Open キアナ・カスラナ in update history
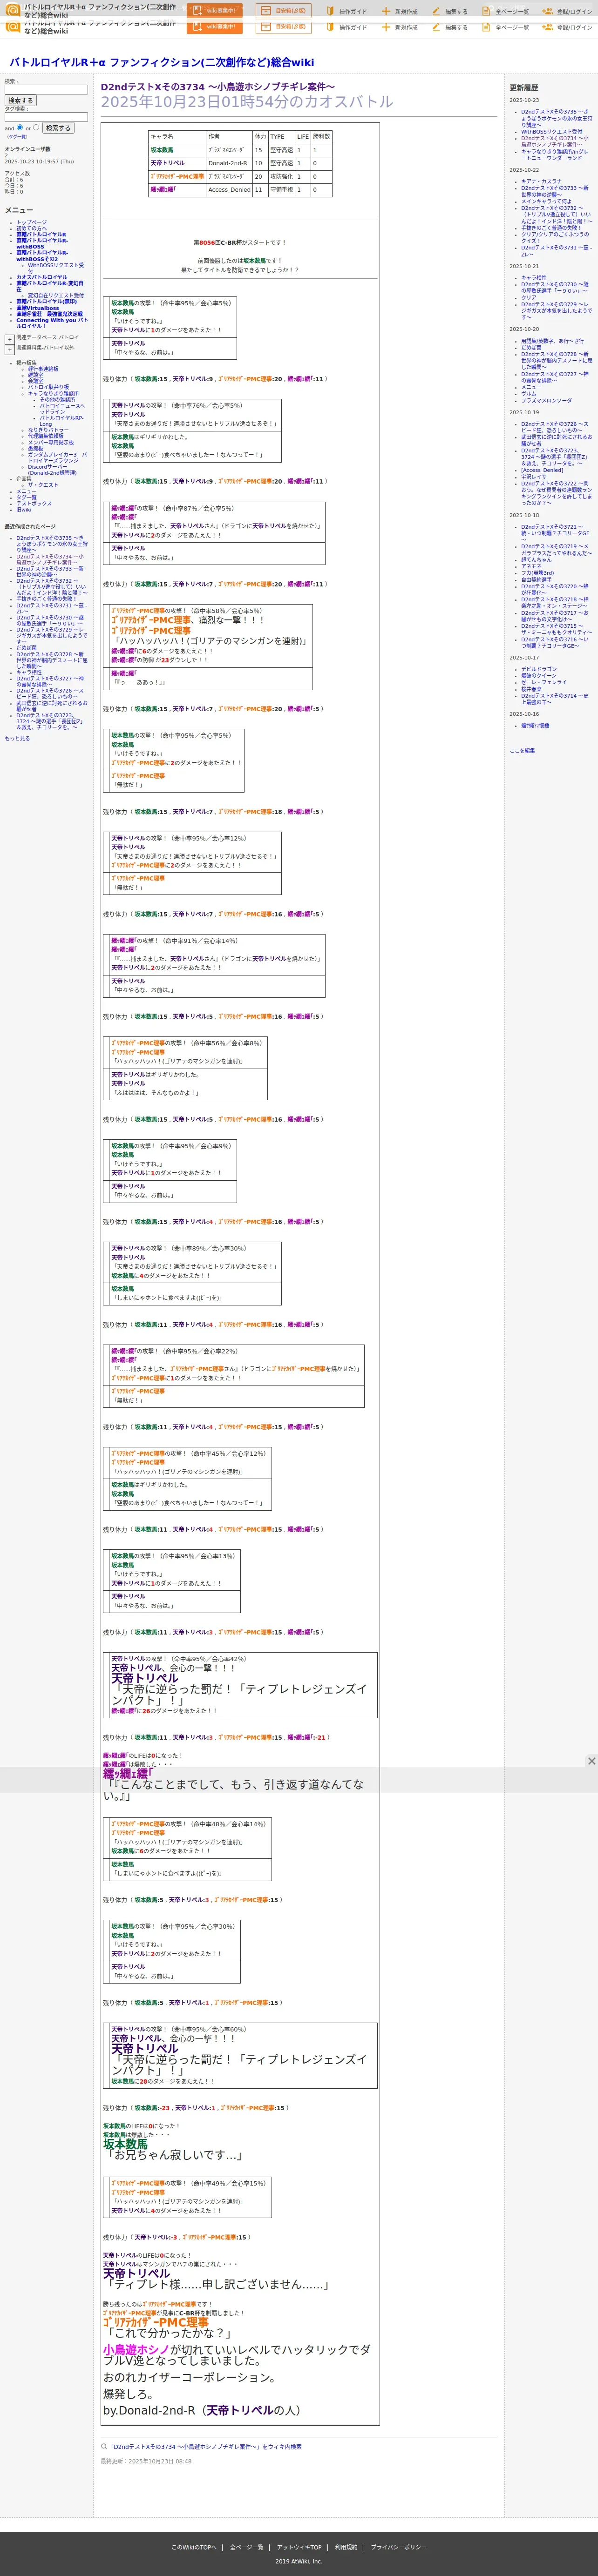 [541, 181]
